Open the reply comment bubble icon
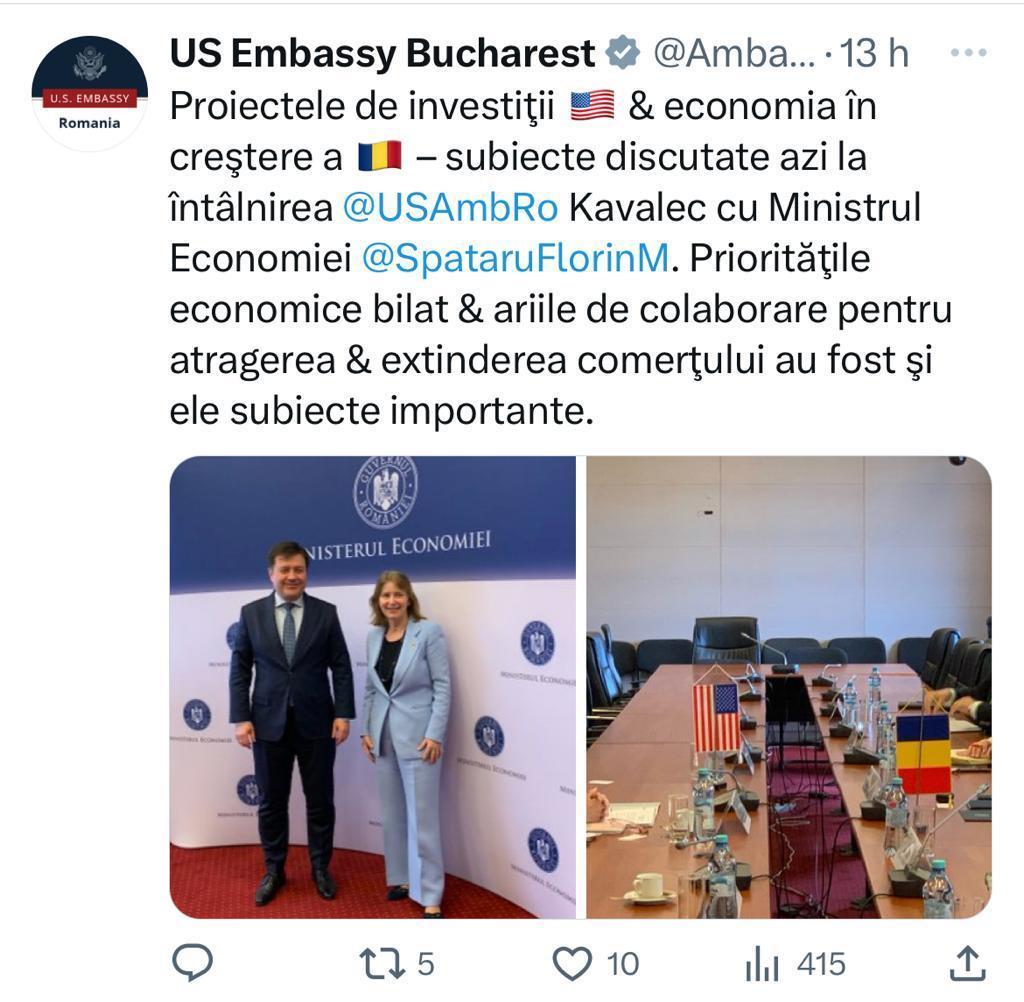Image resolution: width=1024 pixels, height=1002 pixels. 192,962
